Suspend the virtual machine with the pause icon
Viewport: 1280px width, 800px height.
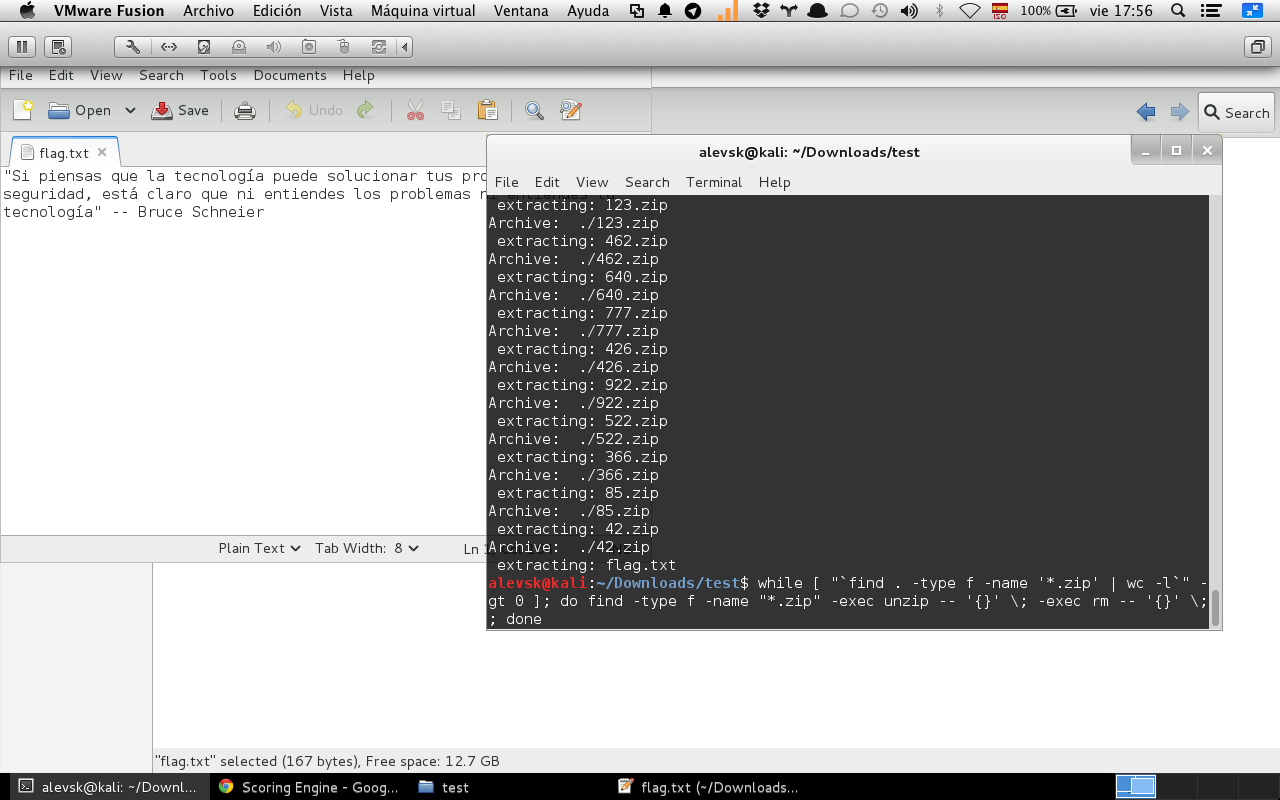(x=21, y=46)
